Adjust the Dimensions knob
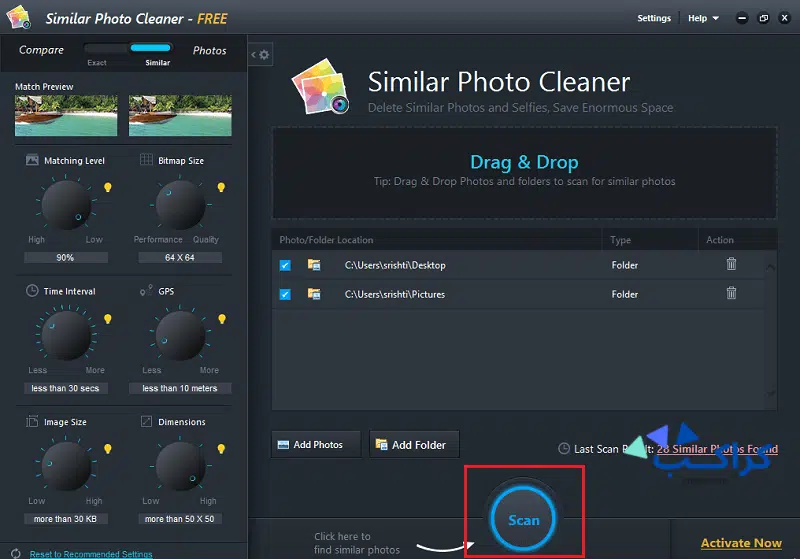The image size is (800, 559). click(180, 466)
